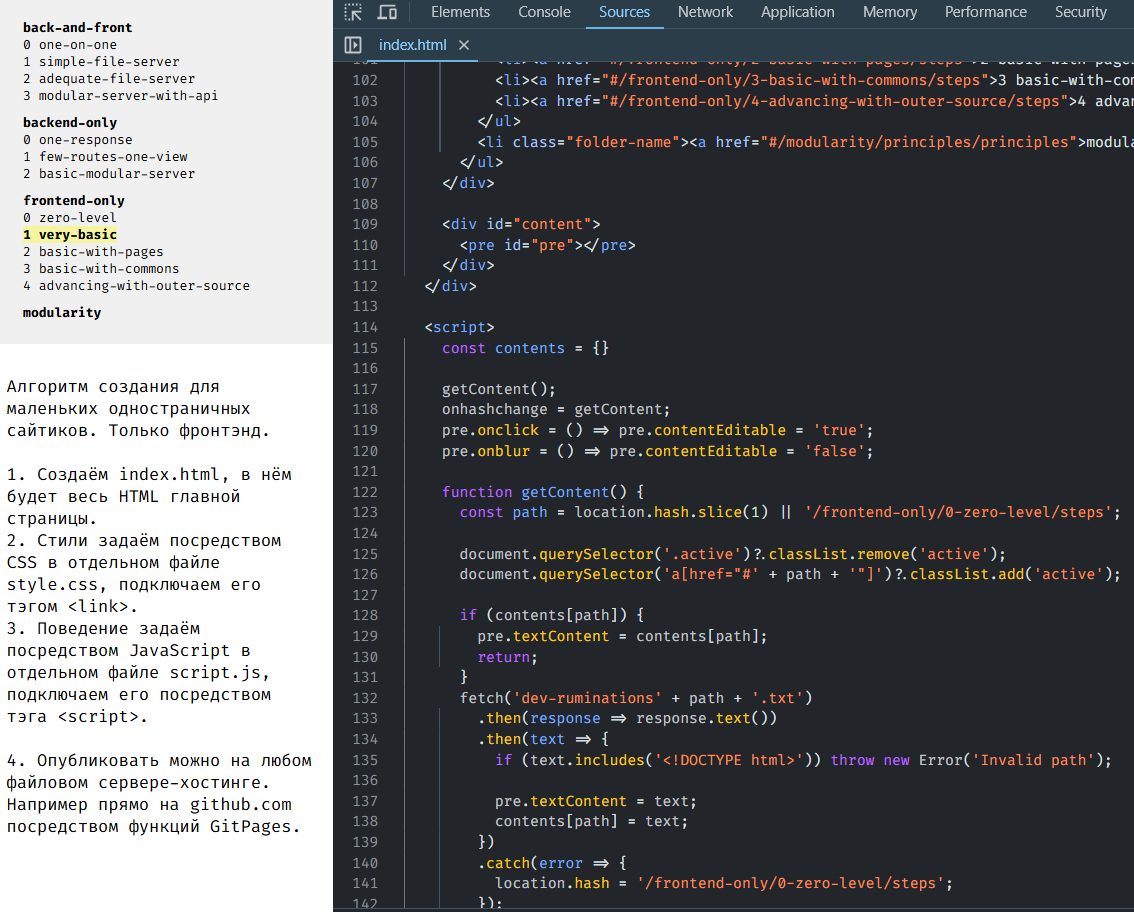Open the 2 basic-modular-server link
Screen dimensions: 1134x912
point(108,174)
